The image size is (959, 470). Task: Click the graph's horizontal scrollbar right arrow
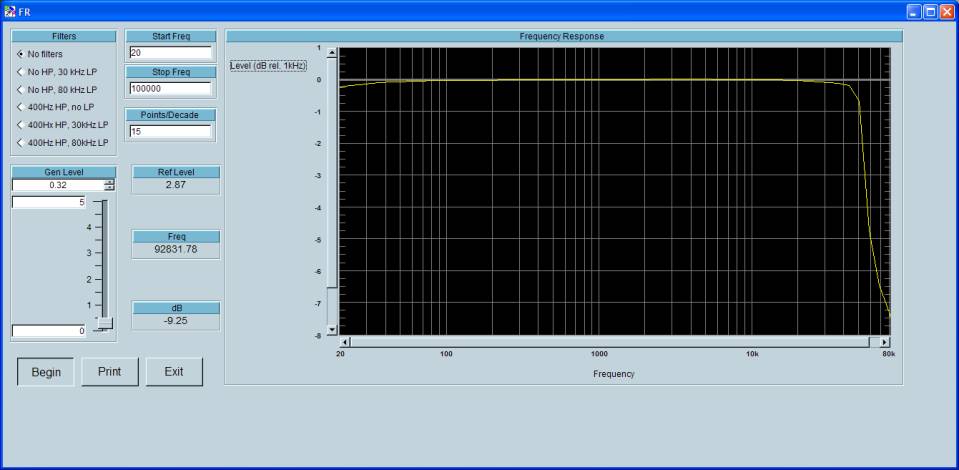[884, 342]
